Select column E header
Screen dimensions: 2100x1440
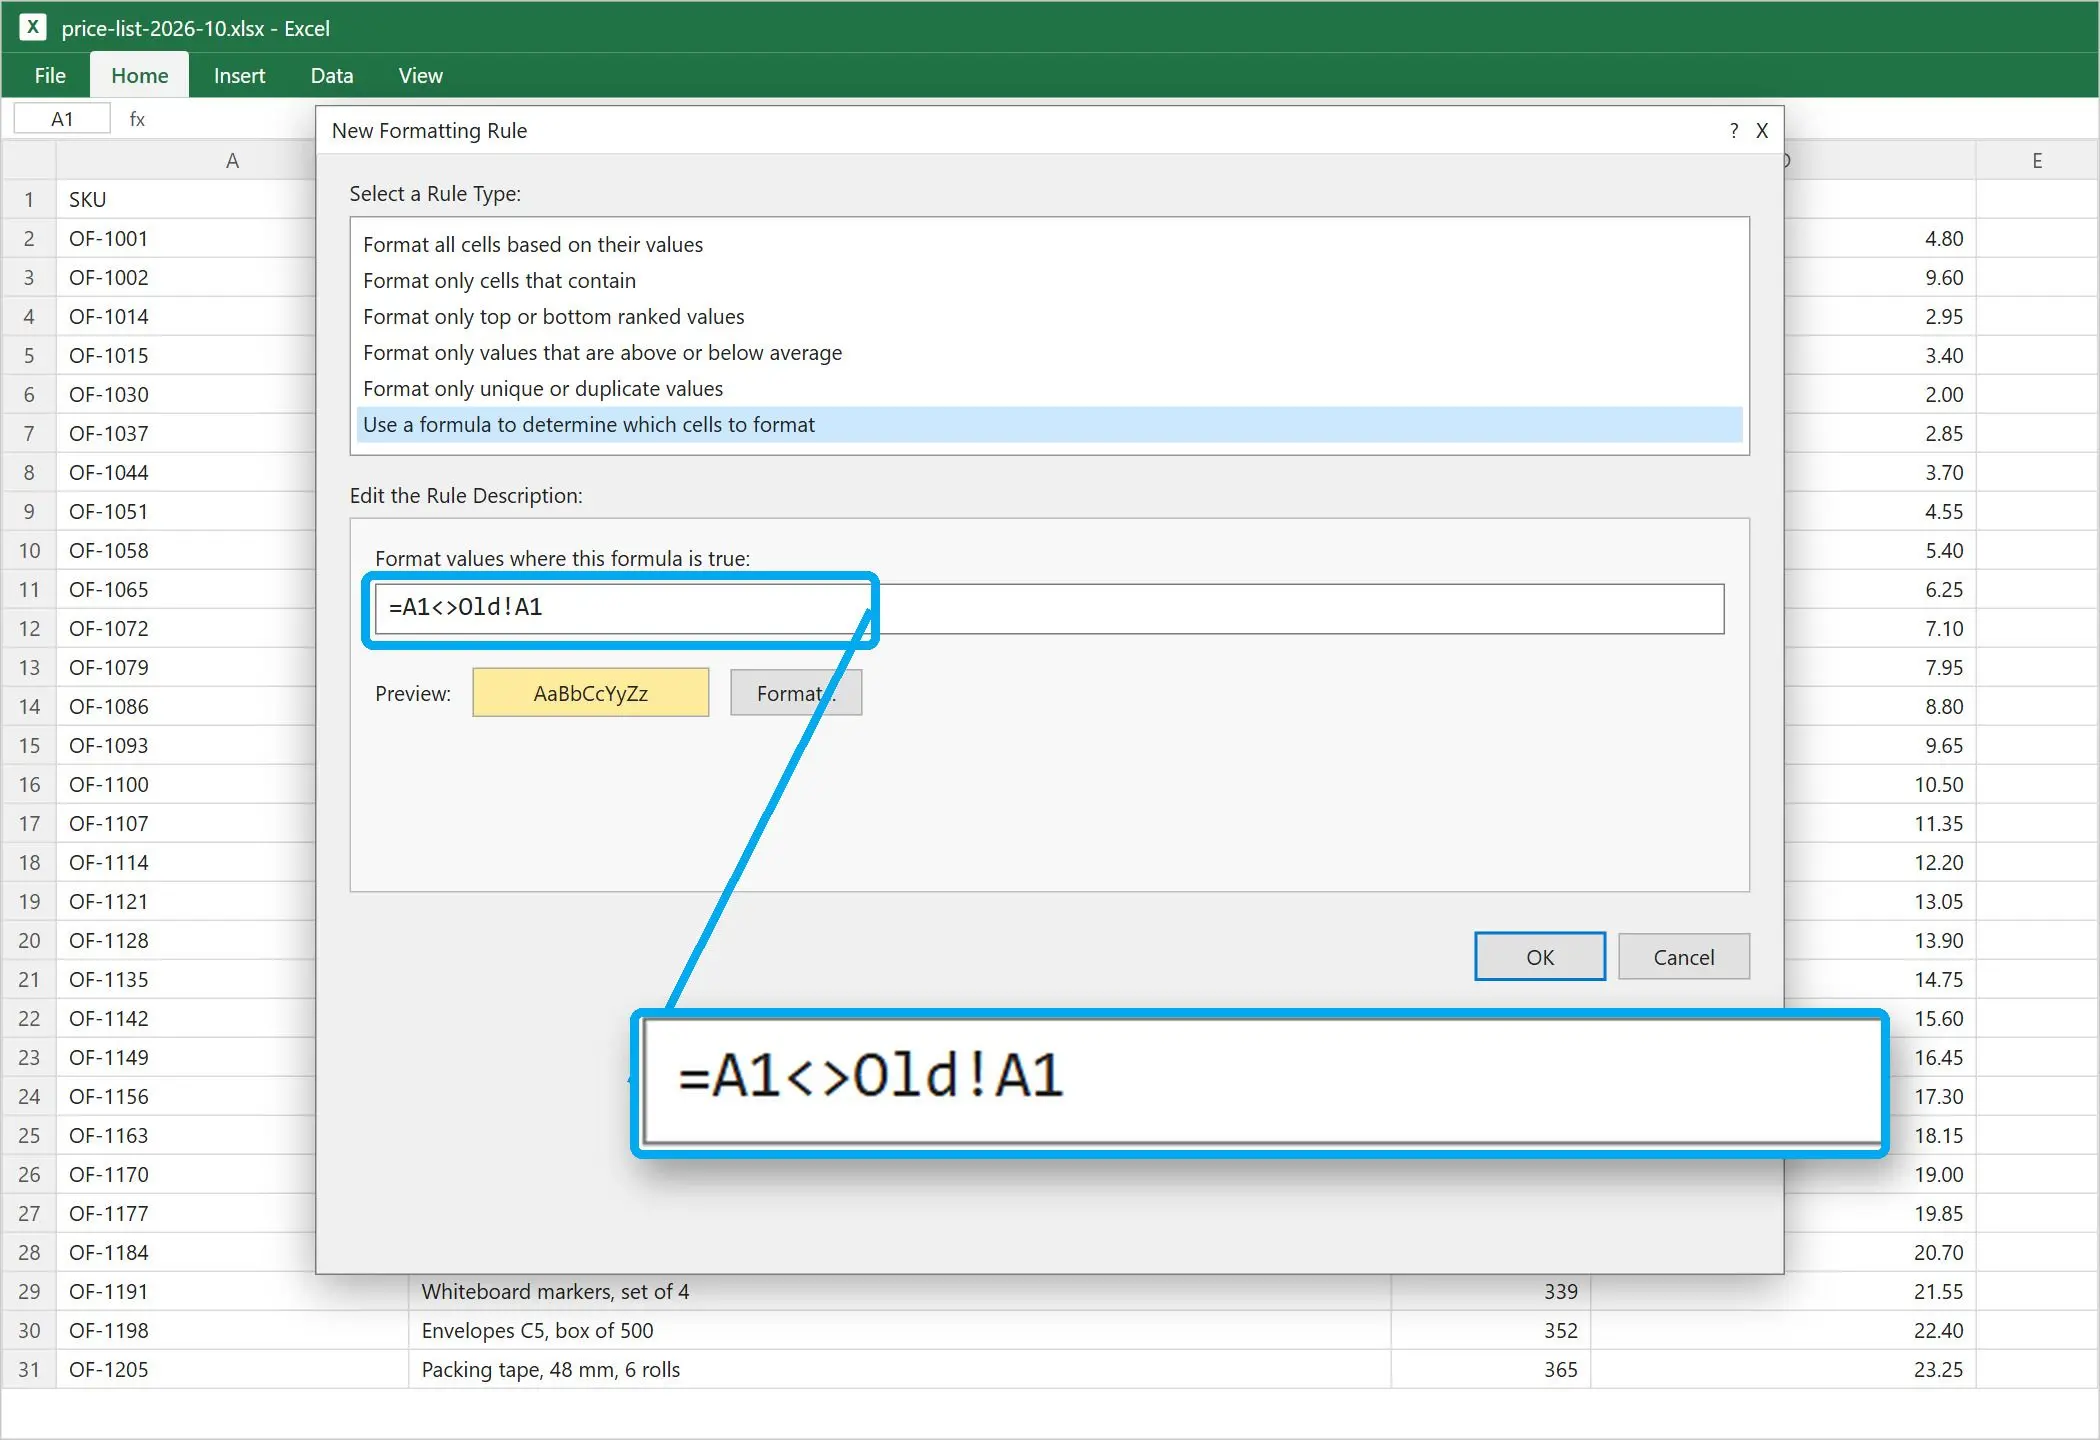pyautogui.click(x=2037, y=161)
